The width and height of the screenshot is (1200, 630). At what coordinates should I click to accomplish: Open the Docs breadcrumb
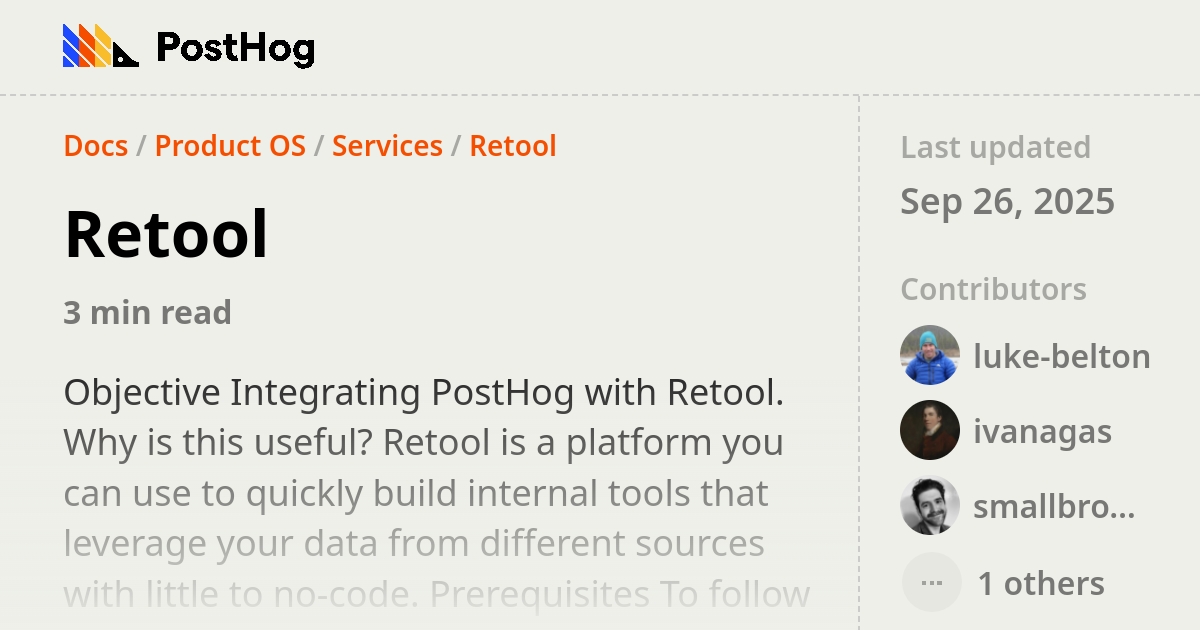tap(95, 146)
